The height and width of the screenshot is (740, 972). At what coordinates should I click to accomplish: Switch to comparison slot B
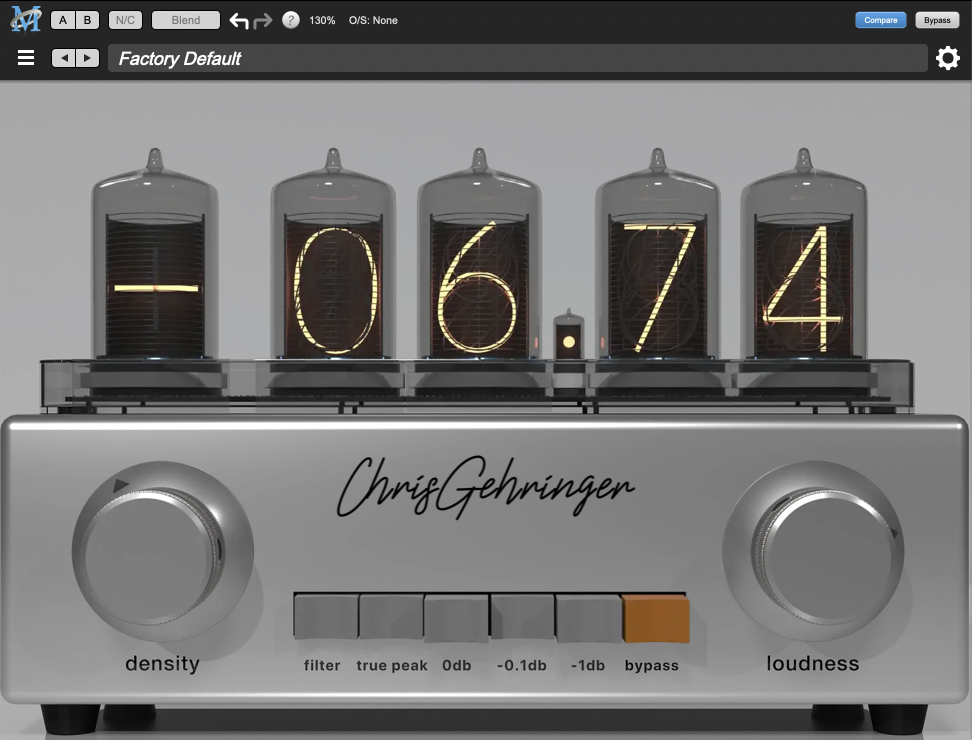tap(85, 19)
